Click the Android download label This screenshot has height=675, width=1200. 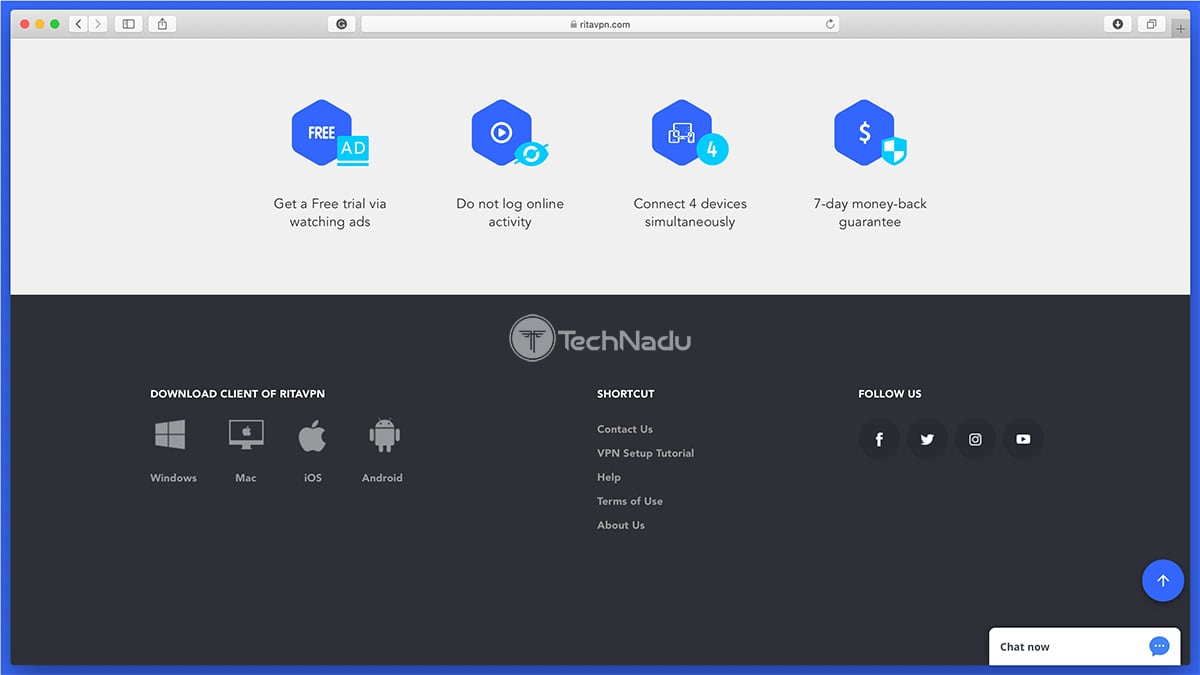click(382, 478)
